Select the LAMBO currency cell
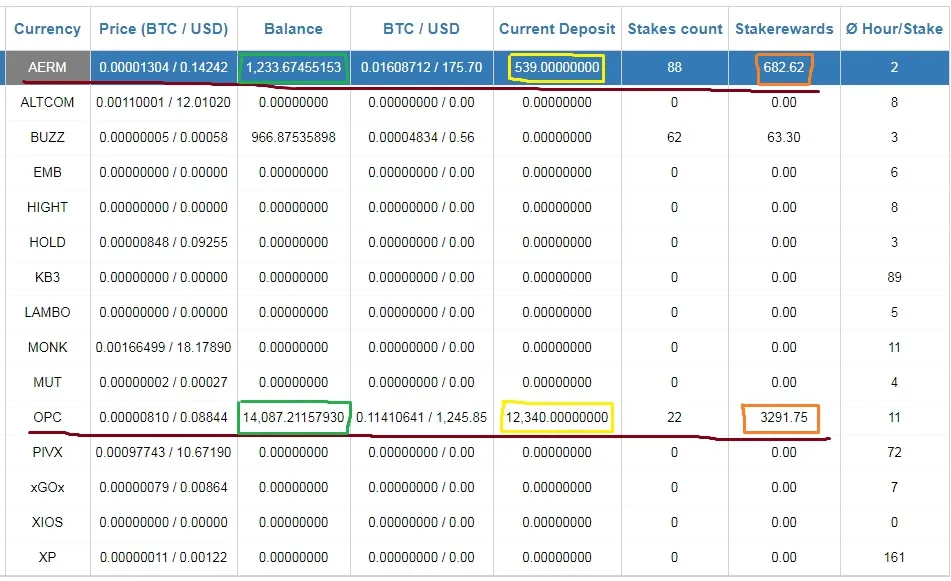951x581 pixels. point(47,312)
